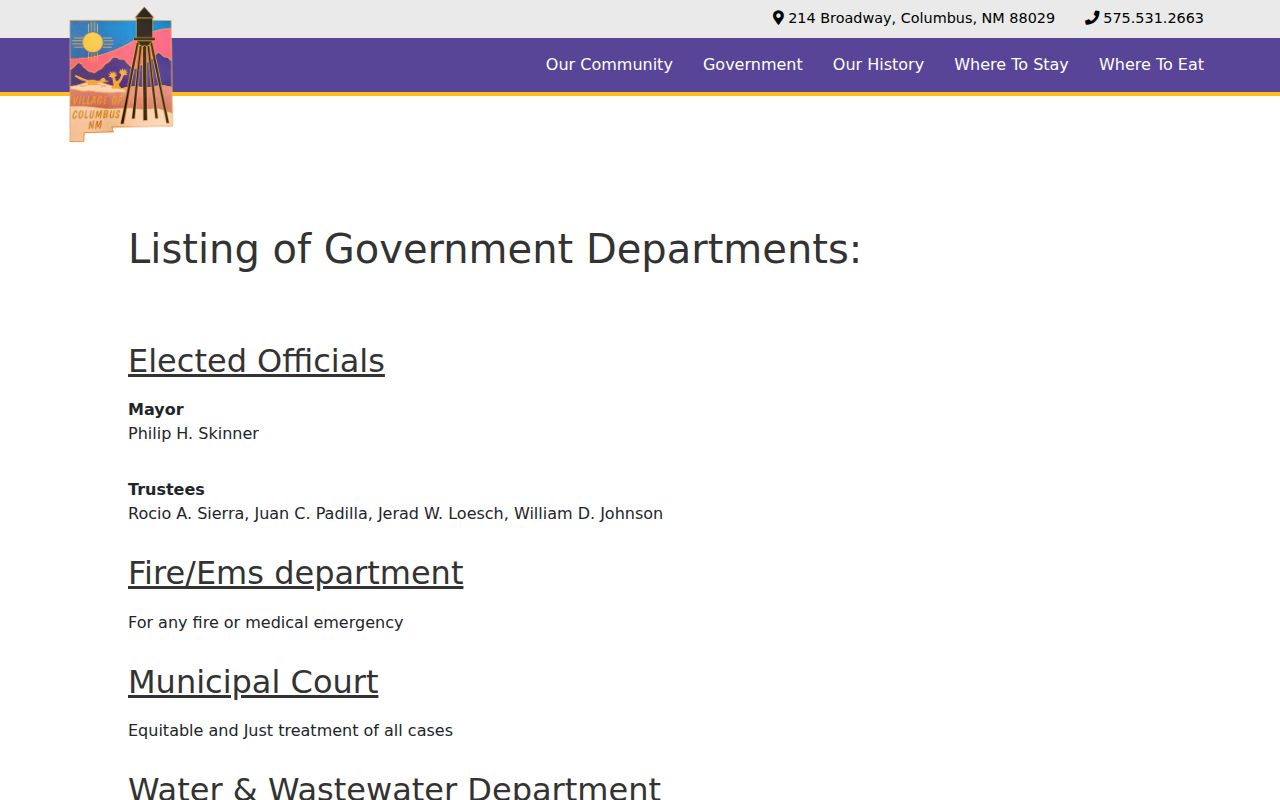Click the map pin icon beside the address
The height and width of the screenshot is (800, 1280).
(778, 18)
